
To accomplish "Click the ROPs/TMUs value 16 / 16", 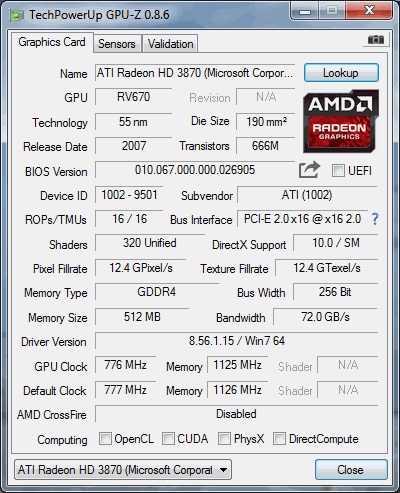I will tap(129, 219).
